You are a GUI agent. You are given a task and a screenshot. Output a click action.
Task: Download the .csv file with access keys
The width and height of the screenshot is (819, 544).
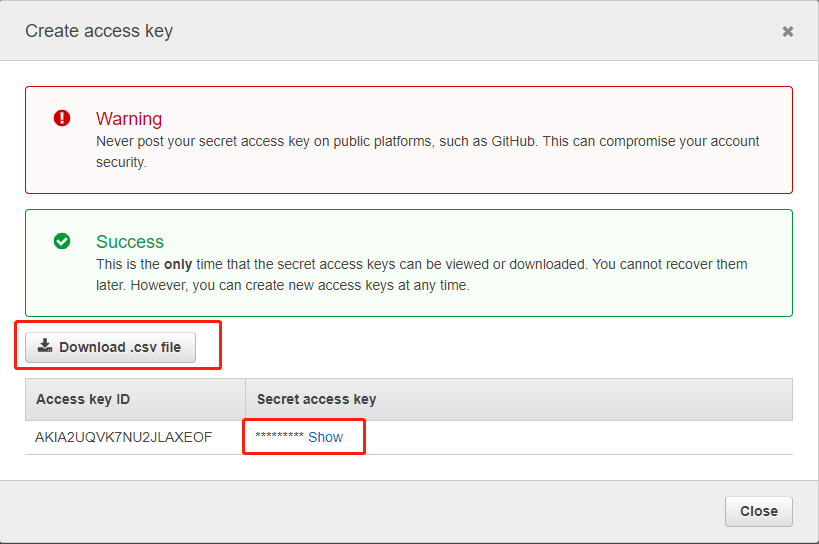point(110,347)
